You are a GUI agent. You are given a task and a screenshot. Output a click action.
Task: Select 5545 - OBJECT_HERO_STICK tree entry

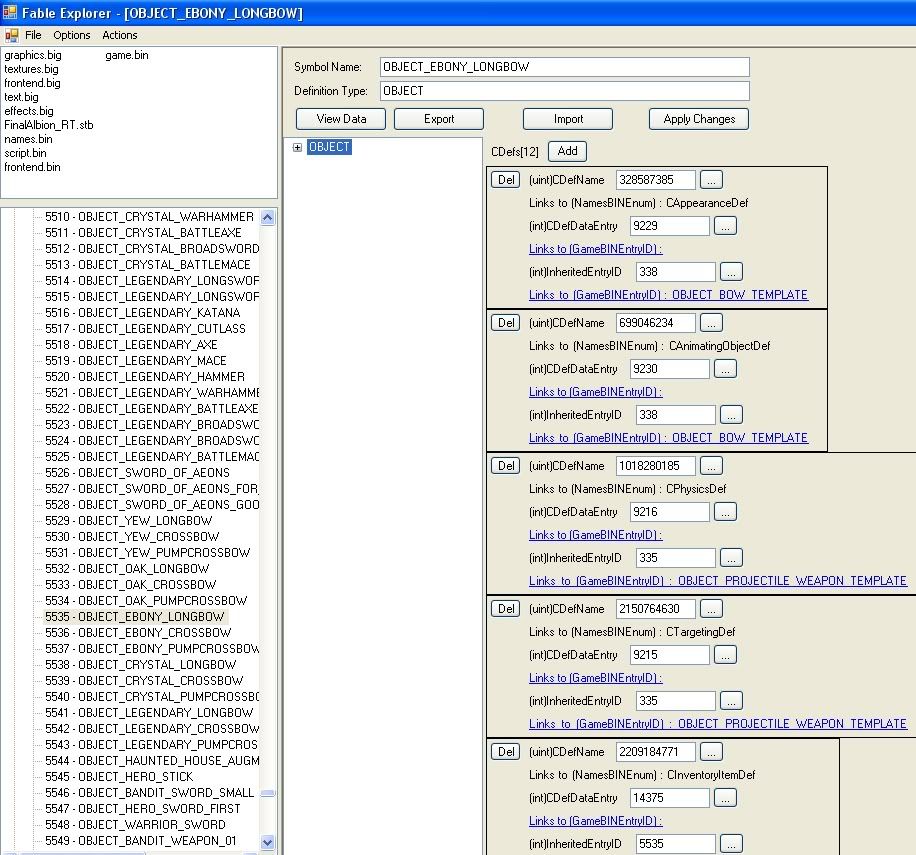point(119,777)
